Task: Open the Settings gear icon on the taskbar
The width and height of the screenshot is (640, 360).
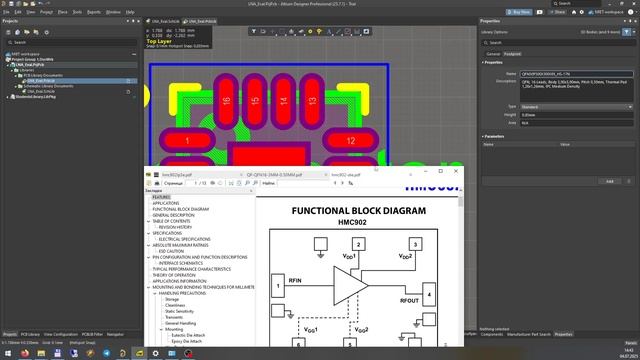Action: 156,353
